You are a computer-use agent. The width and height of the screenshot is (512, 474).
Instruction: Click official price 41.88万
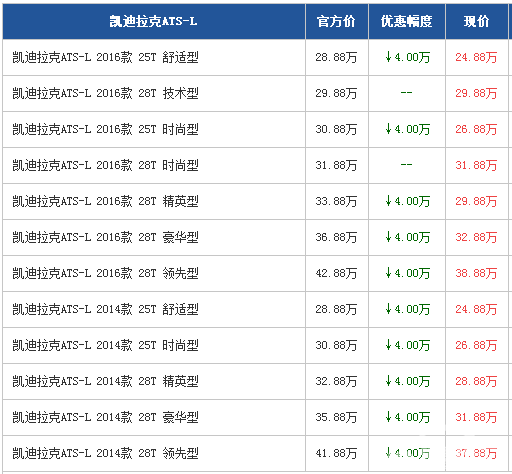336,453
